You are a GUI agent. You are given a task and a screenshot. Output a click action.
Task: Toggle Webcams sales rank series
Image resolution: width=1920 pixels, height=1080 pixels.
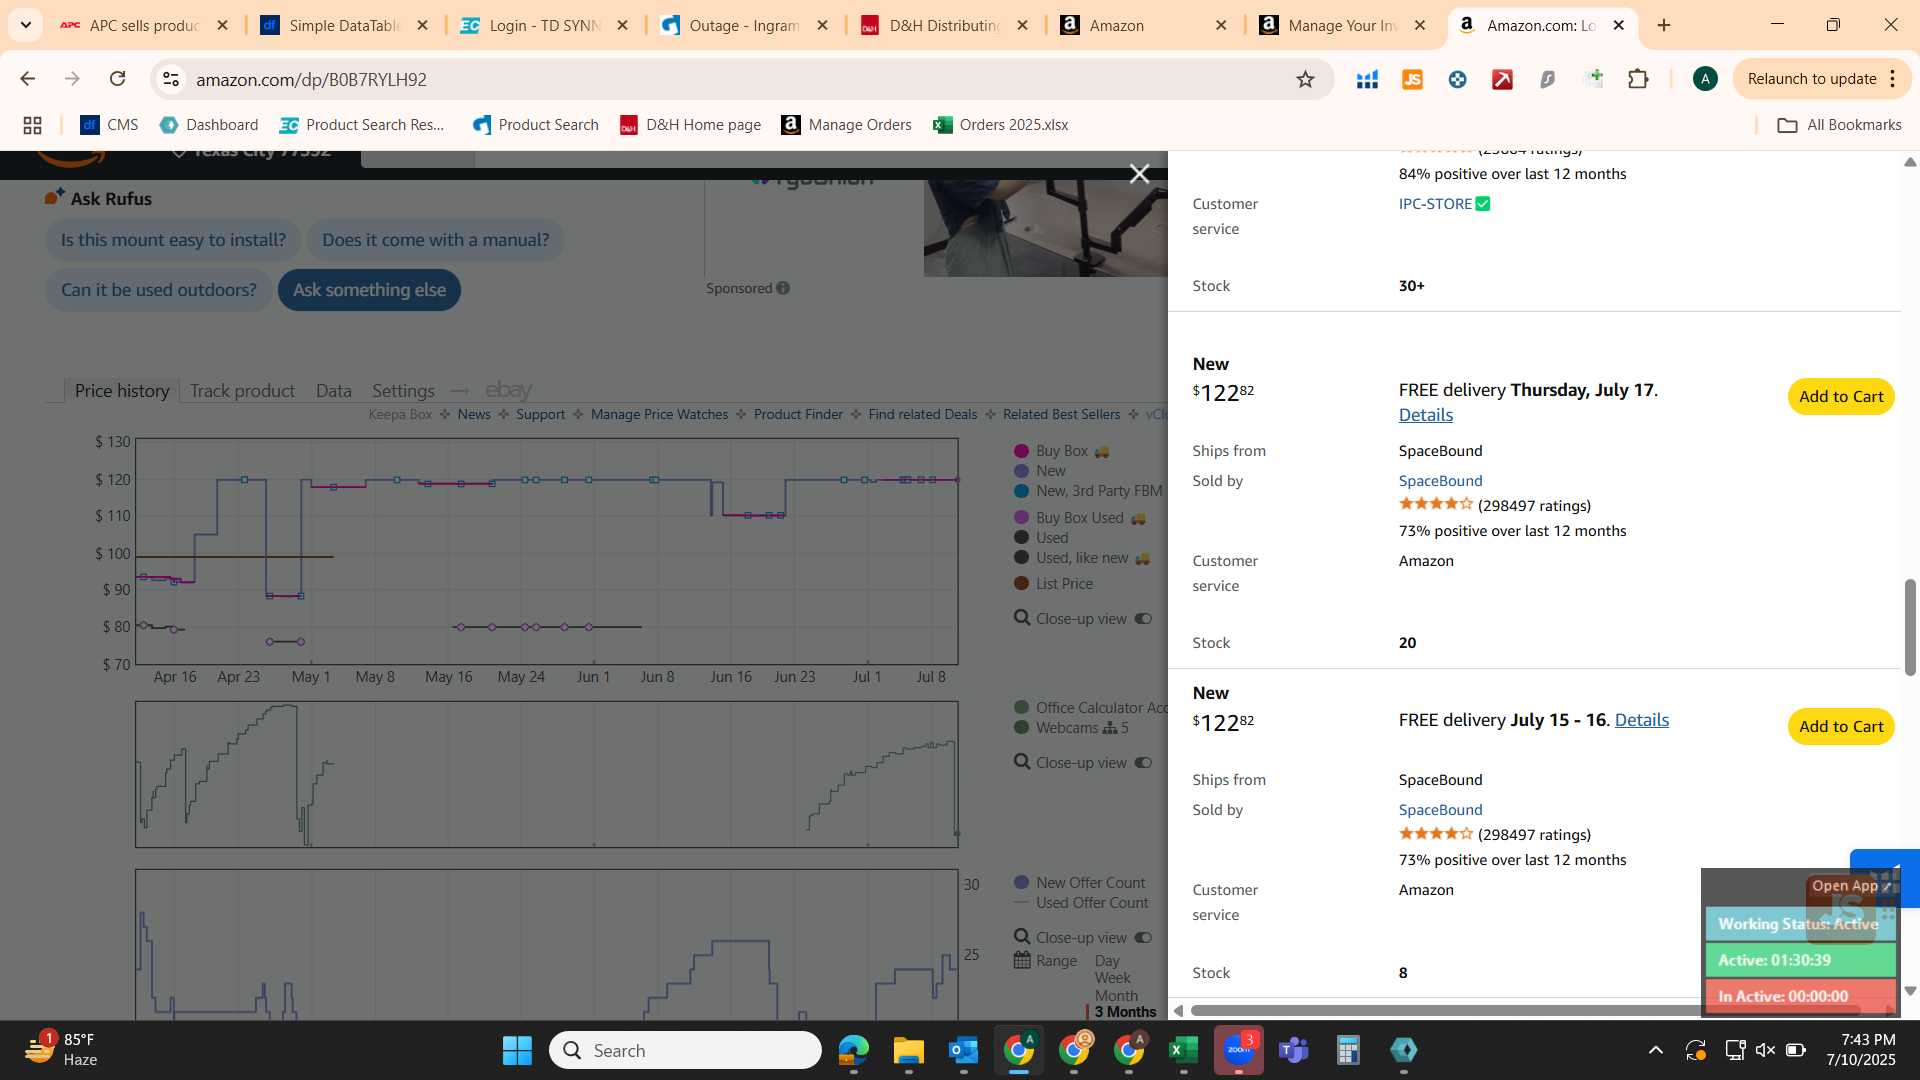point(1071,728)
